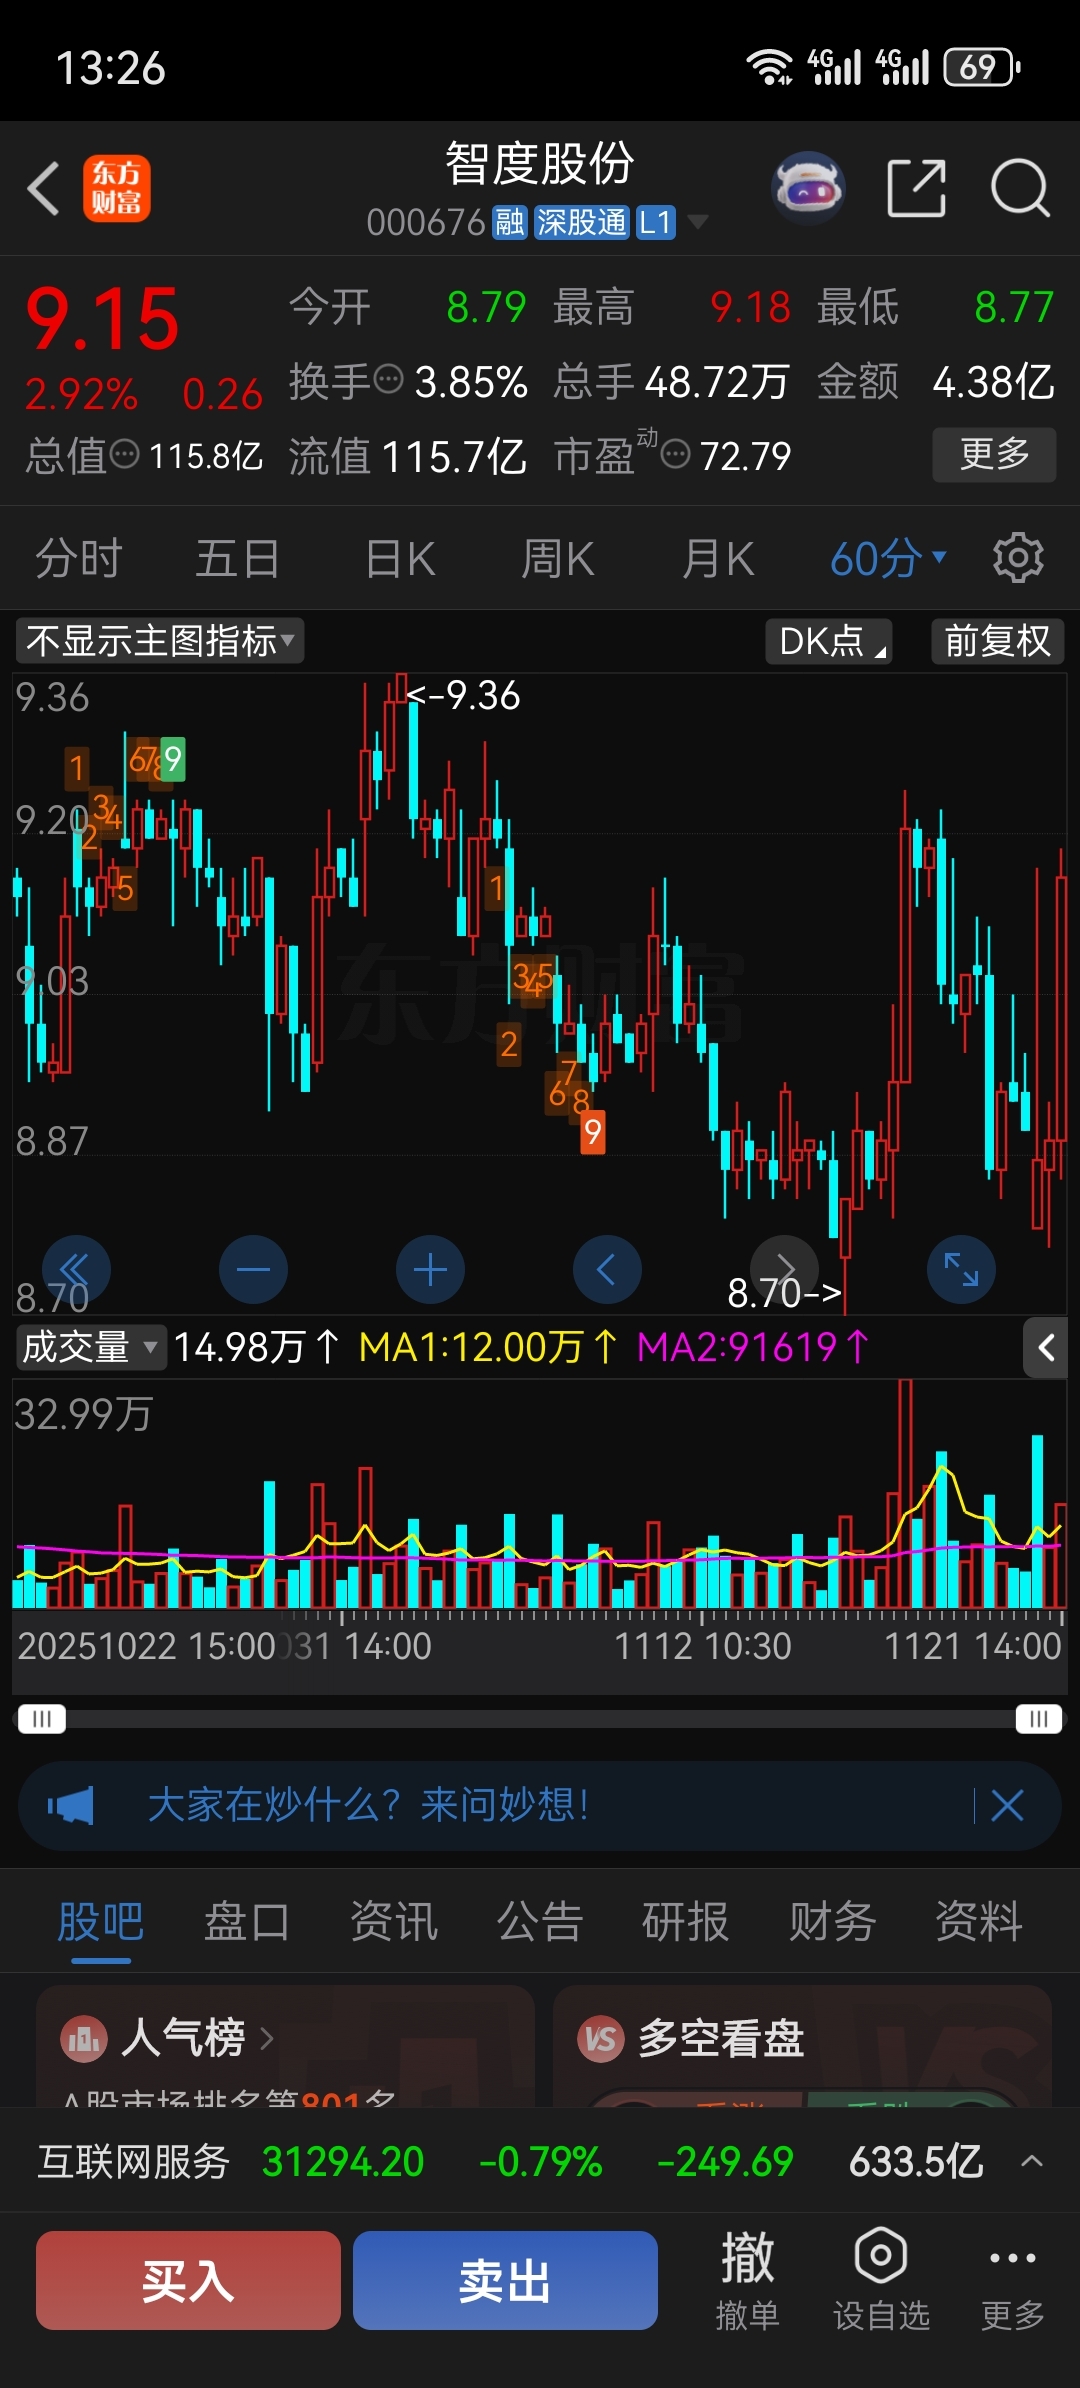Viewport: 1080px width, 2388px height.
Task: Select the 资讯 tab
Action: [394, 1921]
